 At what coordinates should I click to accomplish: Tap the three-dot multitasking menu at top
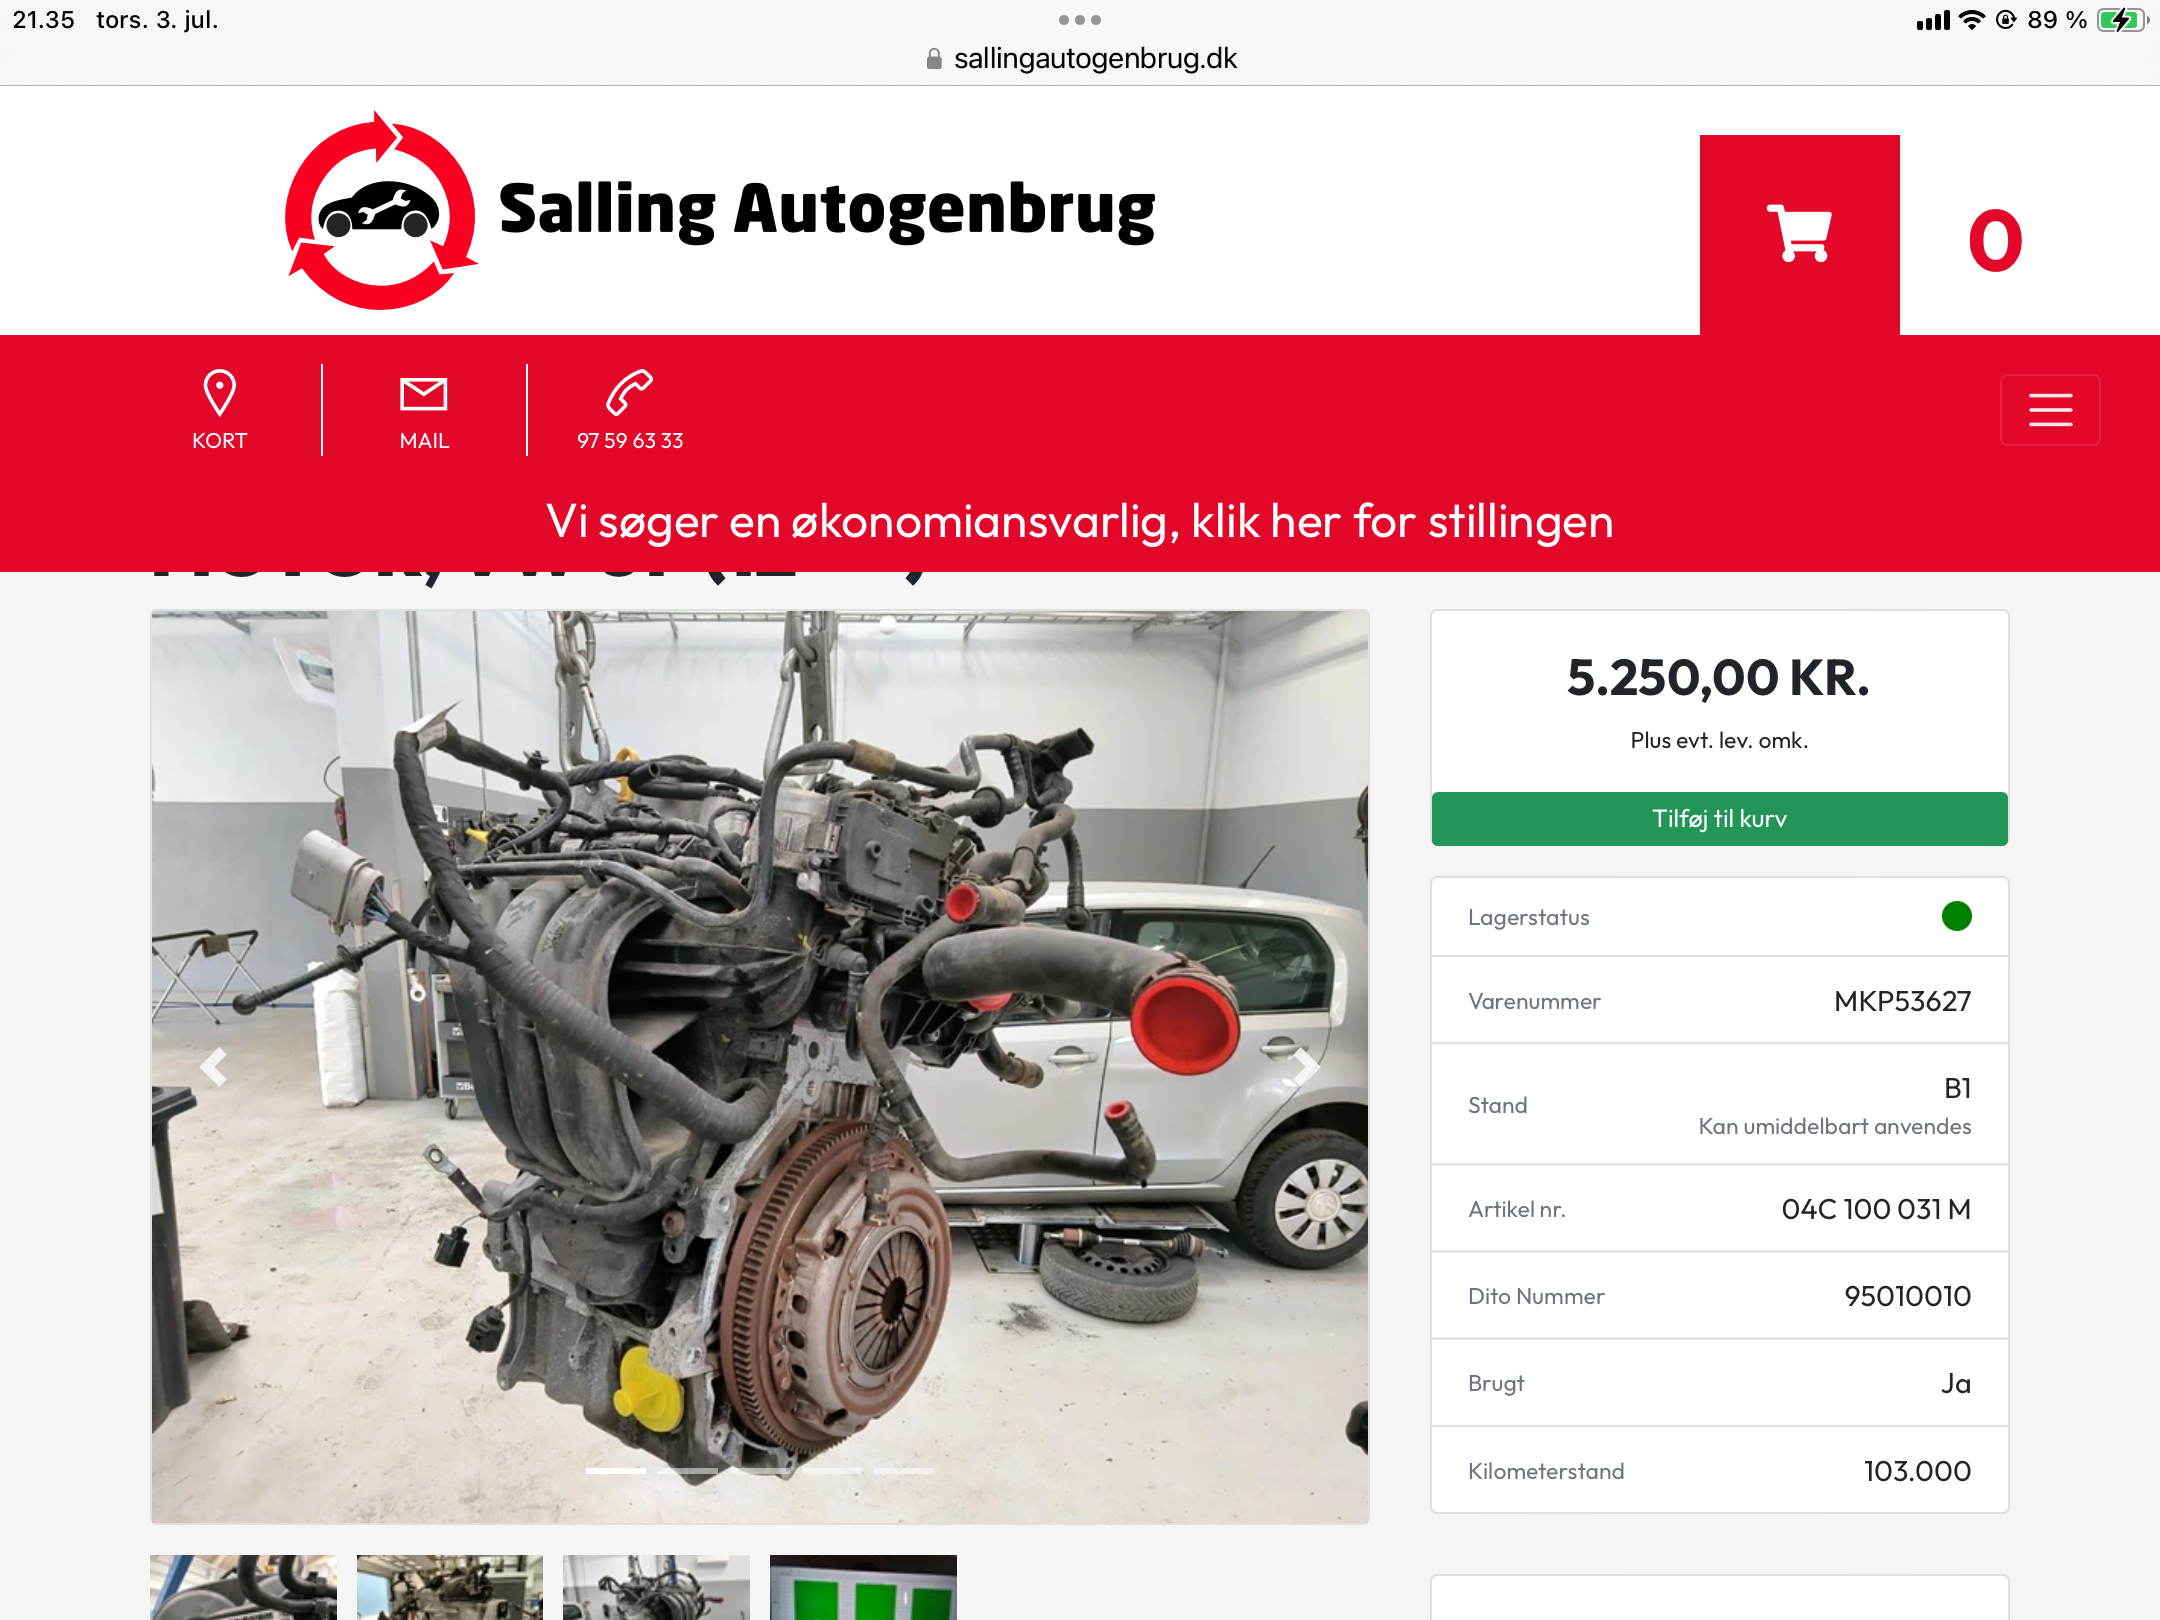[1080, 20]
